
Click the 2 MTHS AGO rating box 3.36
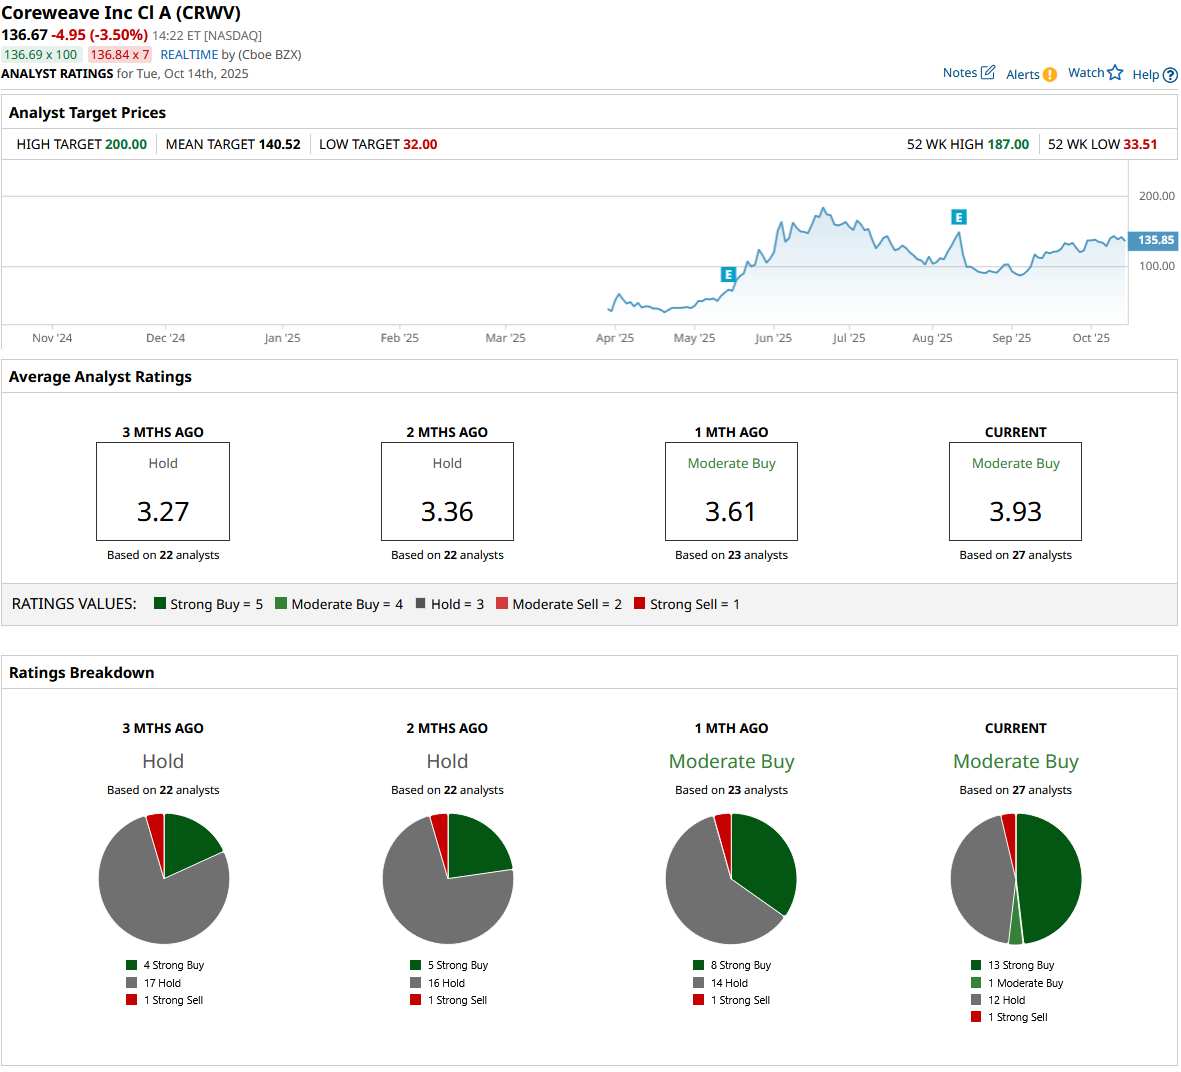(x=447, y=492)
